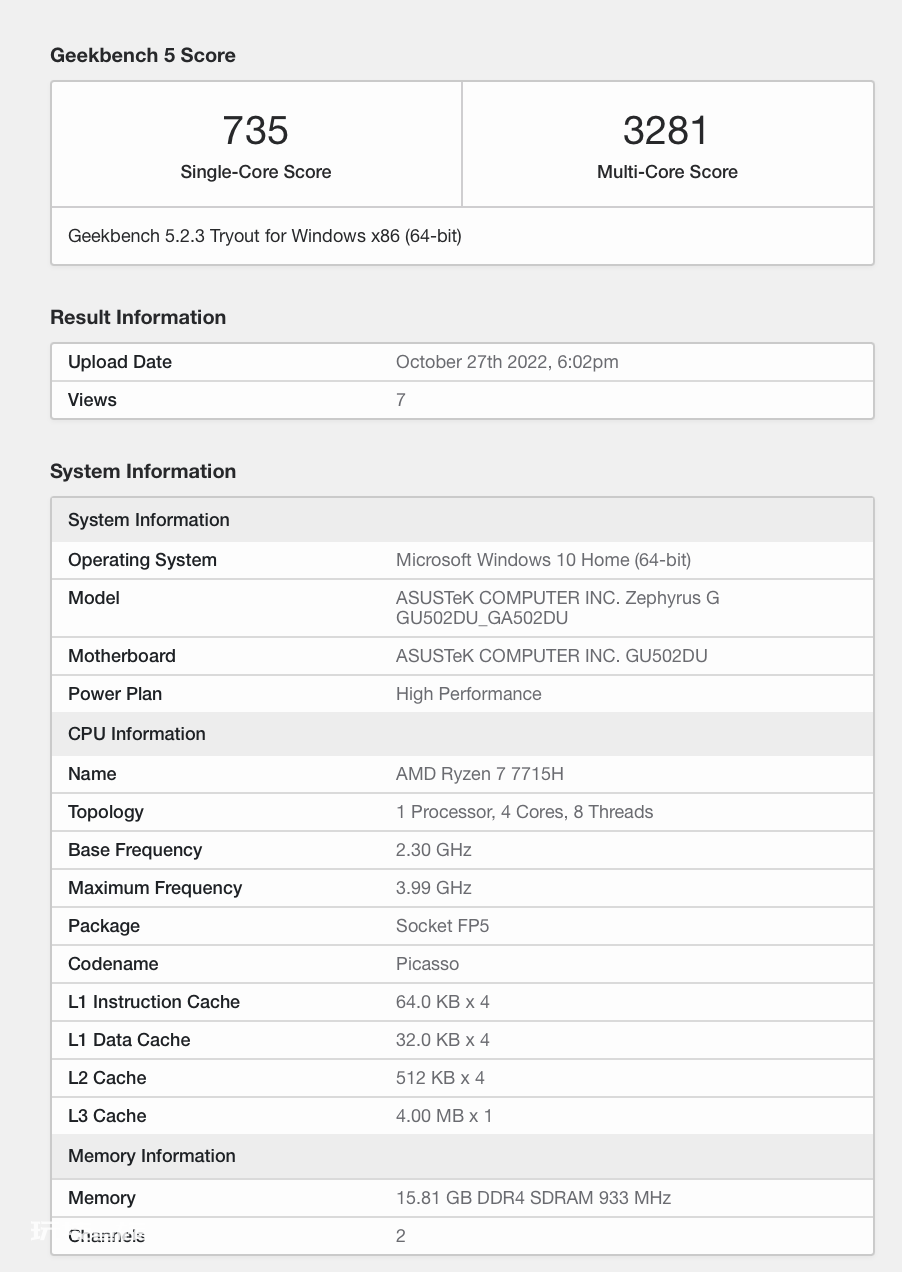The height and width of the screenshot is (1272, 902).
Task: Click "15.81 GB DDR4 SDRAM 933 MHz" value
Action: (x=533, y=1198)
